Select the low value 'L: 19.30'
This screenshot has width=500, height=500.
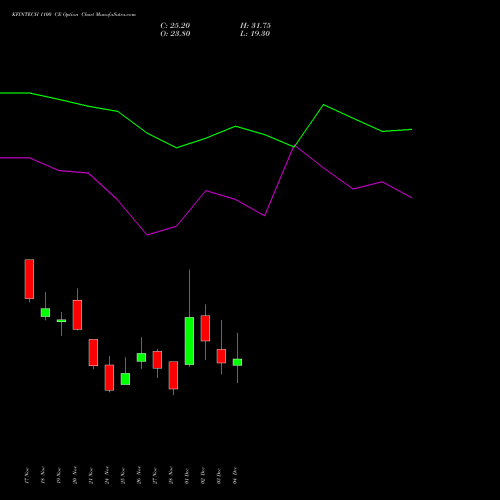255,34
